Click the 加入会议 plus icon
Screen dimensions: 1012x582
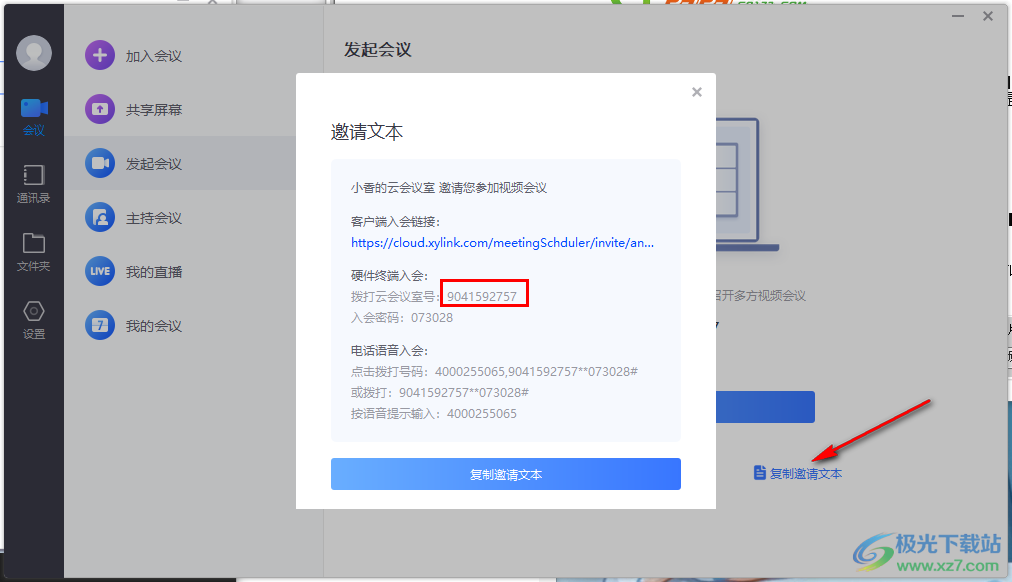tap(100, 56)
